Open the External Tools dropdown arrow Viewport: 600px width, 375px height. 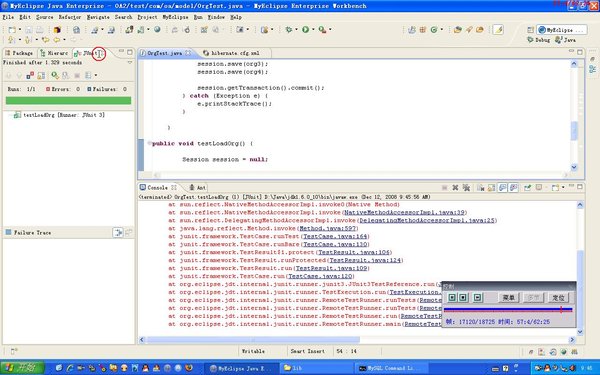(330, 29)
